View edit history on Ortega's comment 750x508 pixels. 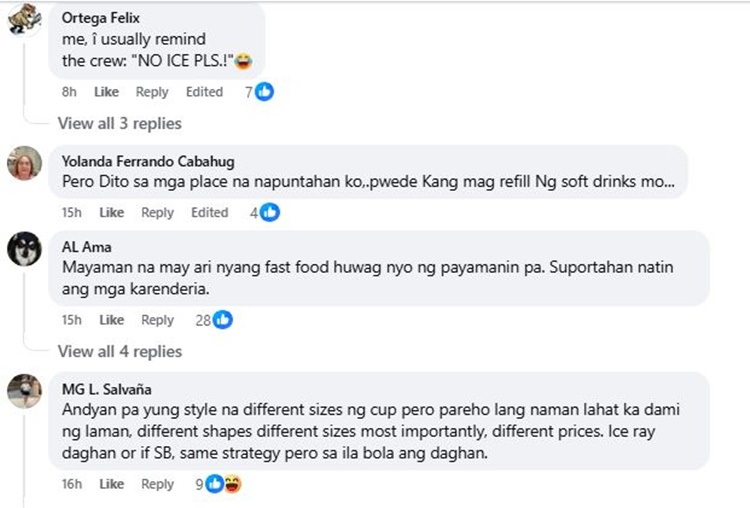point(204,92)
